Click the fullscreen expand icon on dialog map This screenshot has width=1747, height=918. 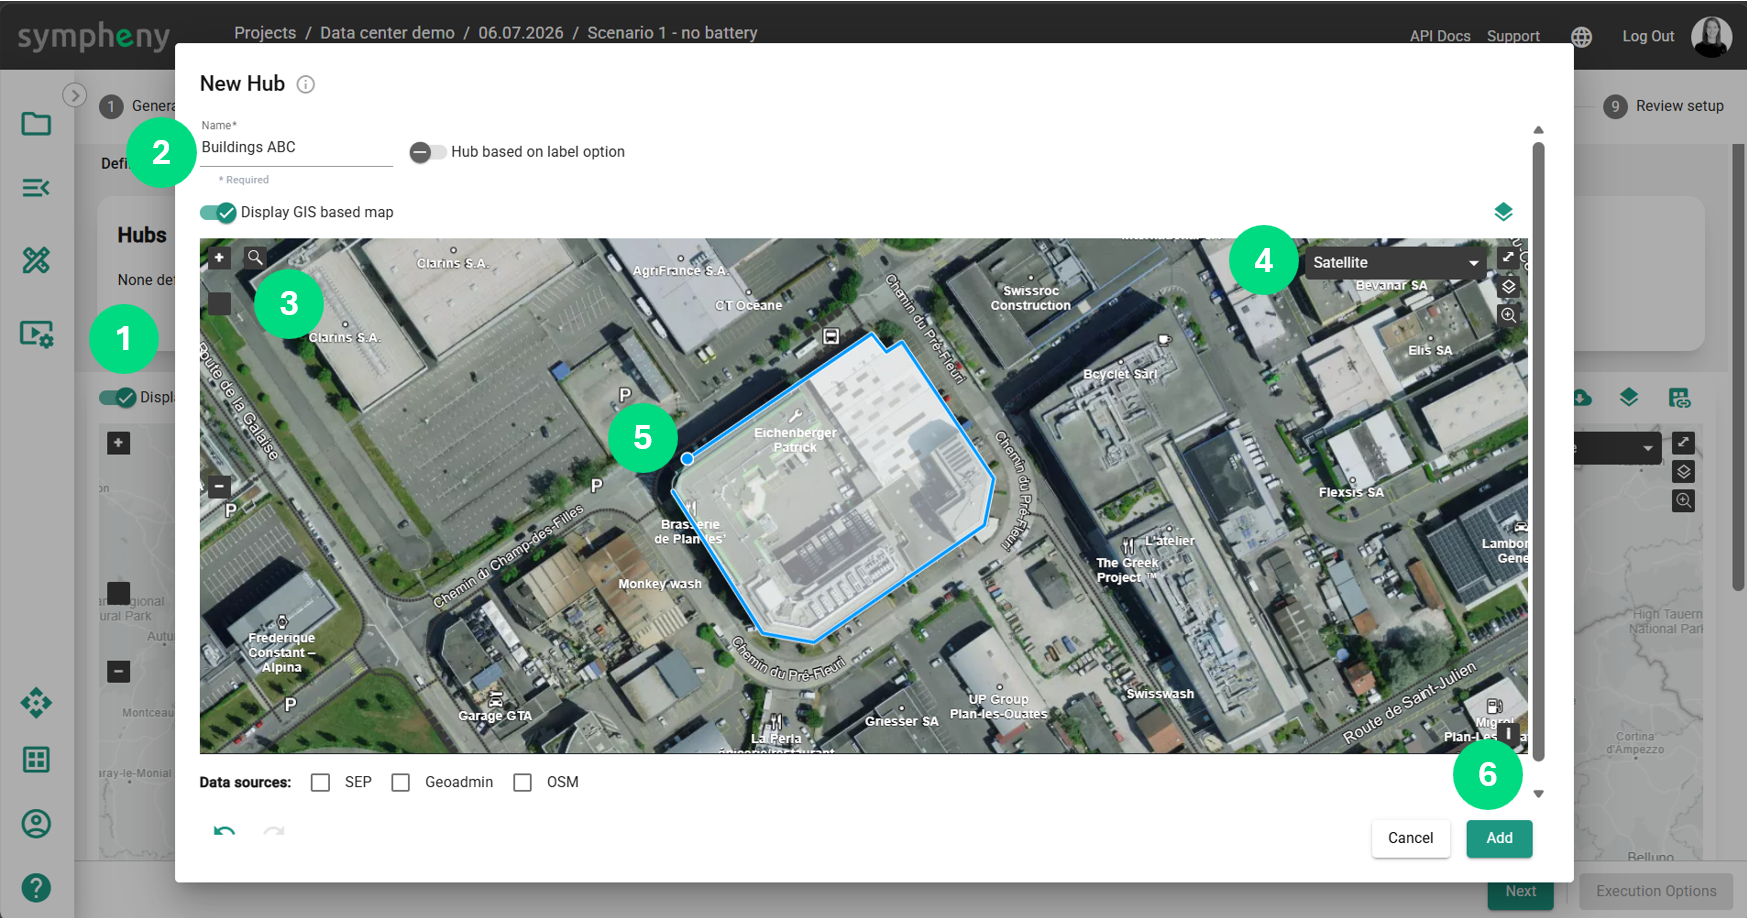(1508, 258)
